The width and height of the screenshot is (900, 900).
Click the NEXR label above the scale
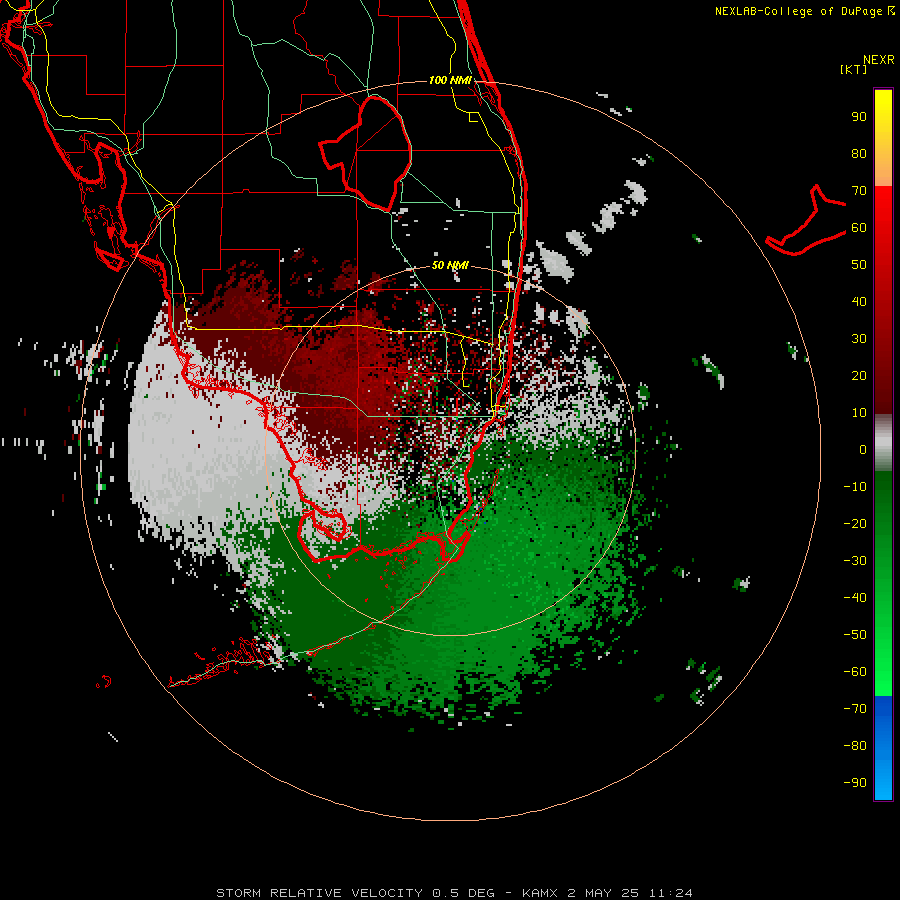coord(878,60)
